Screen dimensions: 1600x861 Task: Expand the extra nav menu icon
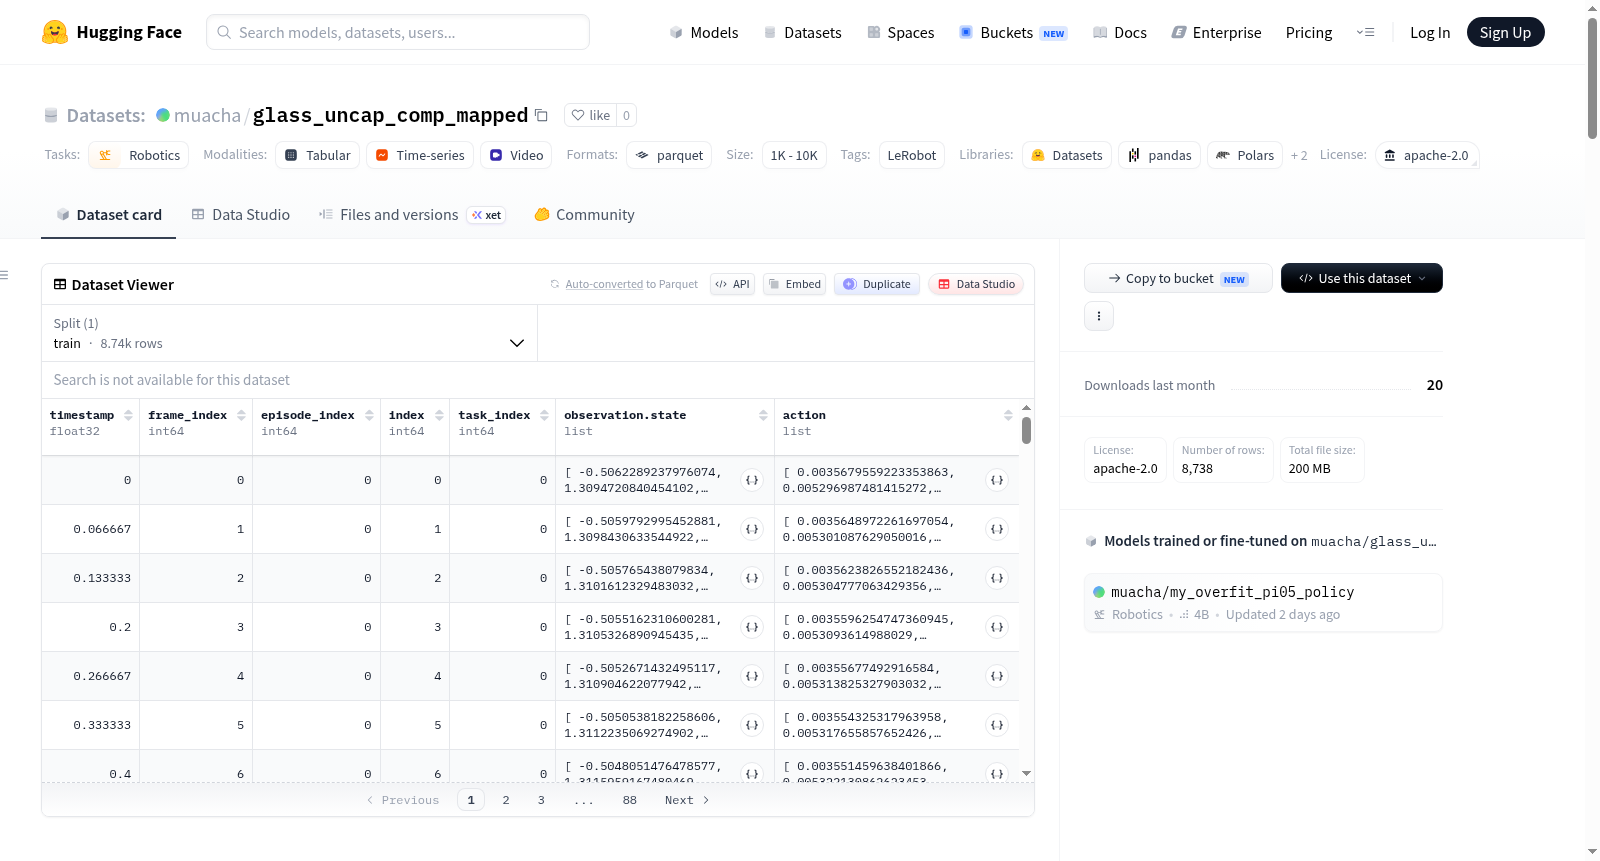pos(1365,32)
